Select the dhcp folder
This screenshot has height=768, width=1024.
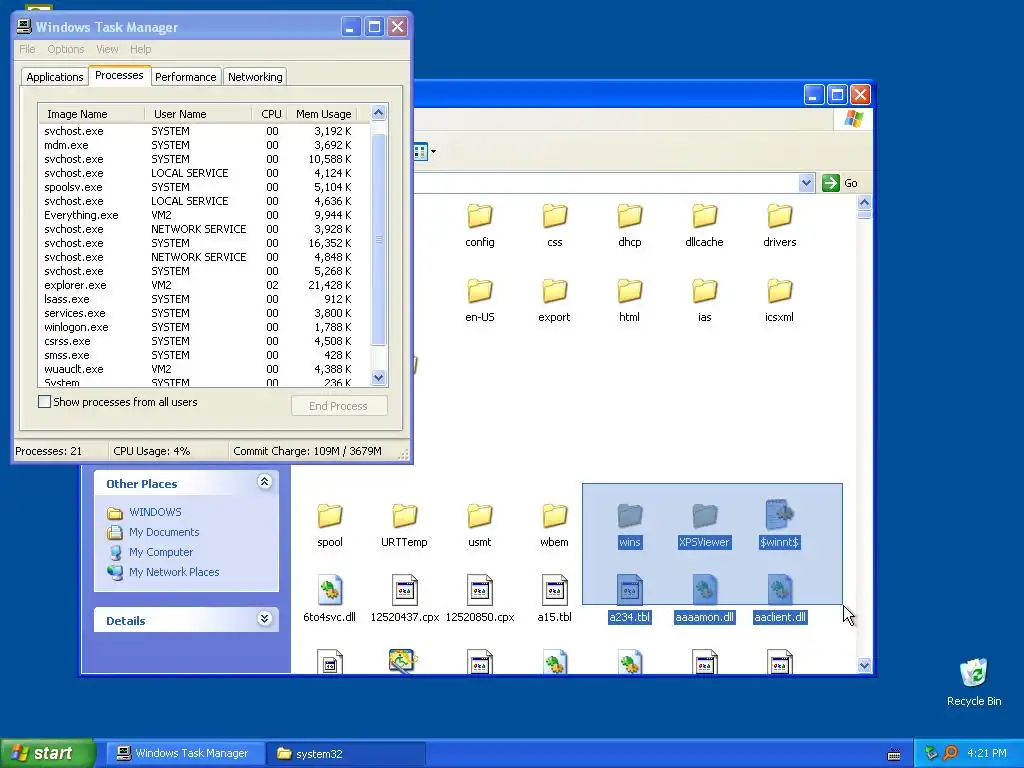tap(630, 225)
